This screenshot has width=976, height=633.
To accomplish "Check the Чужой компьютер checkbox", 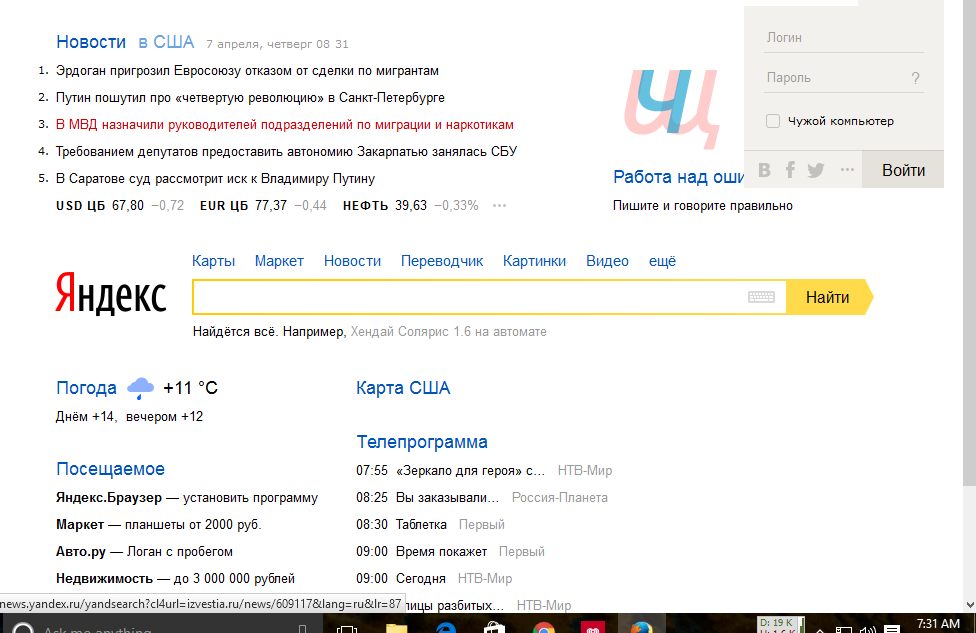I will point(772,121).
